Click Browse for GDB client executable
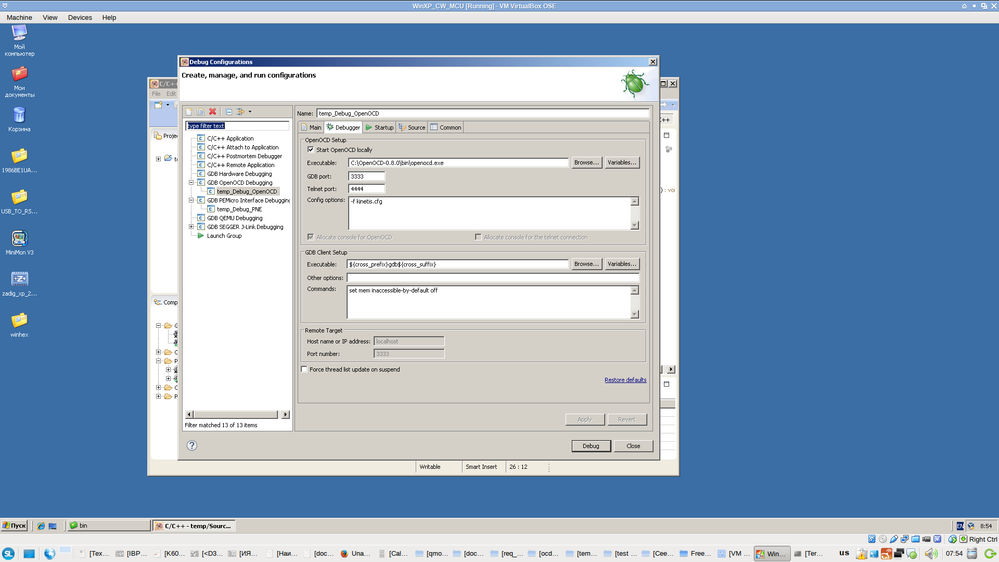 [x=586, y=264]
